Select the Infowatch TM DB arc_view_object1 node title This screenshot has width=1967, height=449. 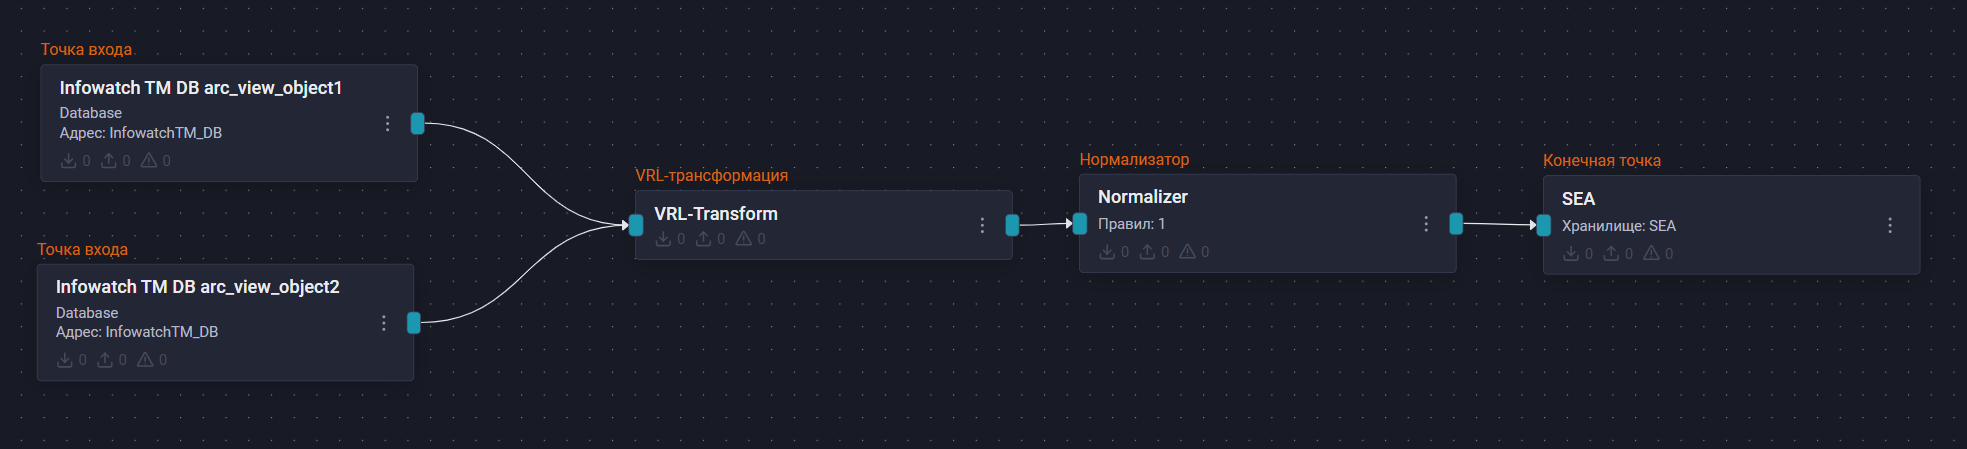click(x=201, y=88)
